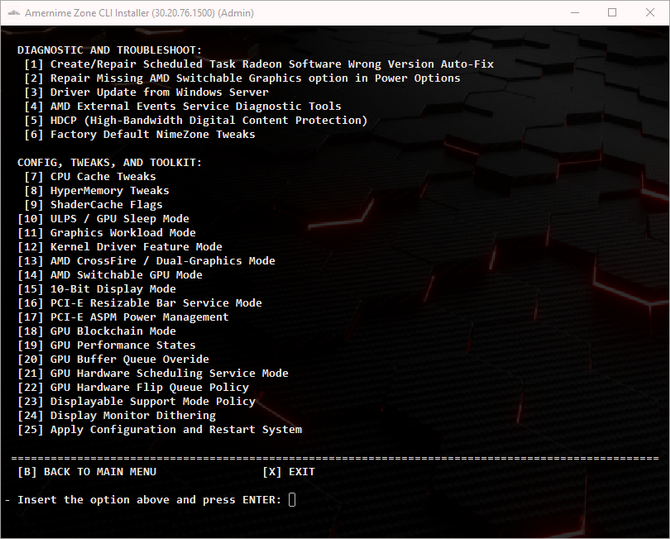Click option [2] Repair Missing AMD Switchable Graphics
670x539 pixels.
[x=242, y=78]
